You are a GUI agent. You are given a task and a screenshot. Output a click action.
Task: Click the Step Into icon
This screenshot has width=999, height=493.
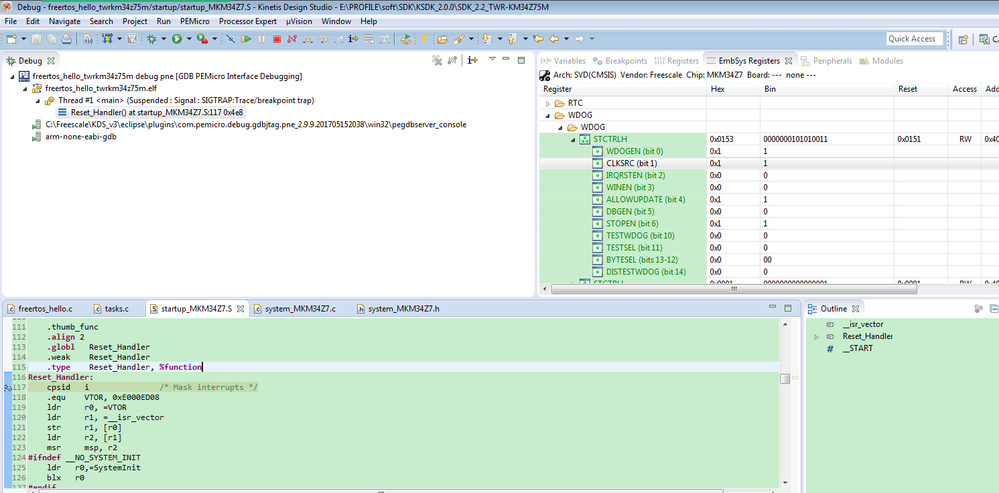click(307, 39)
